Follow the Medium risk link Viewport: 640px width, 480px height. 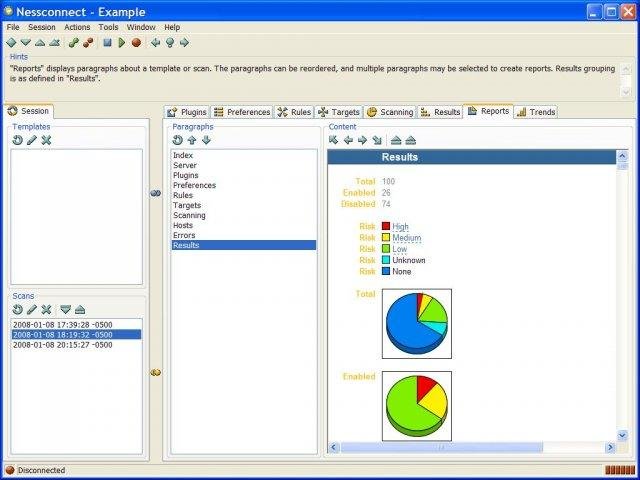point(407,238)
